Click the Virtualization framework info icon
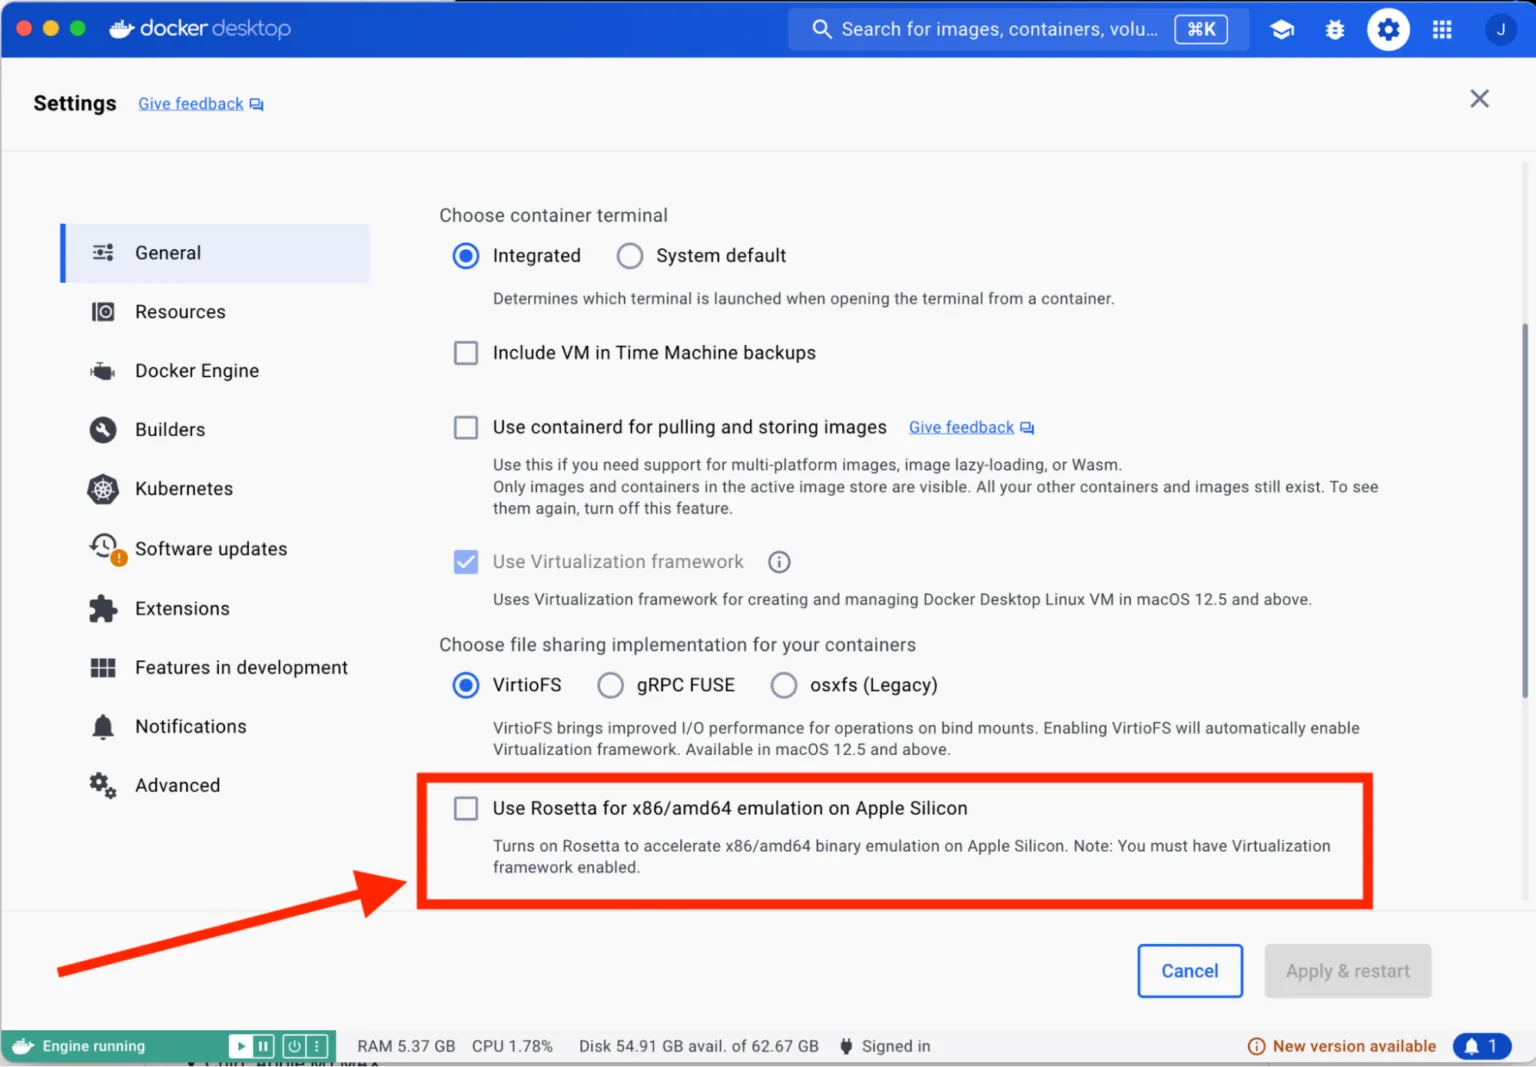Viewport: 1536px width, 1067px height. [x=779, y=562]
